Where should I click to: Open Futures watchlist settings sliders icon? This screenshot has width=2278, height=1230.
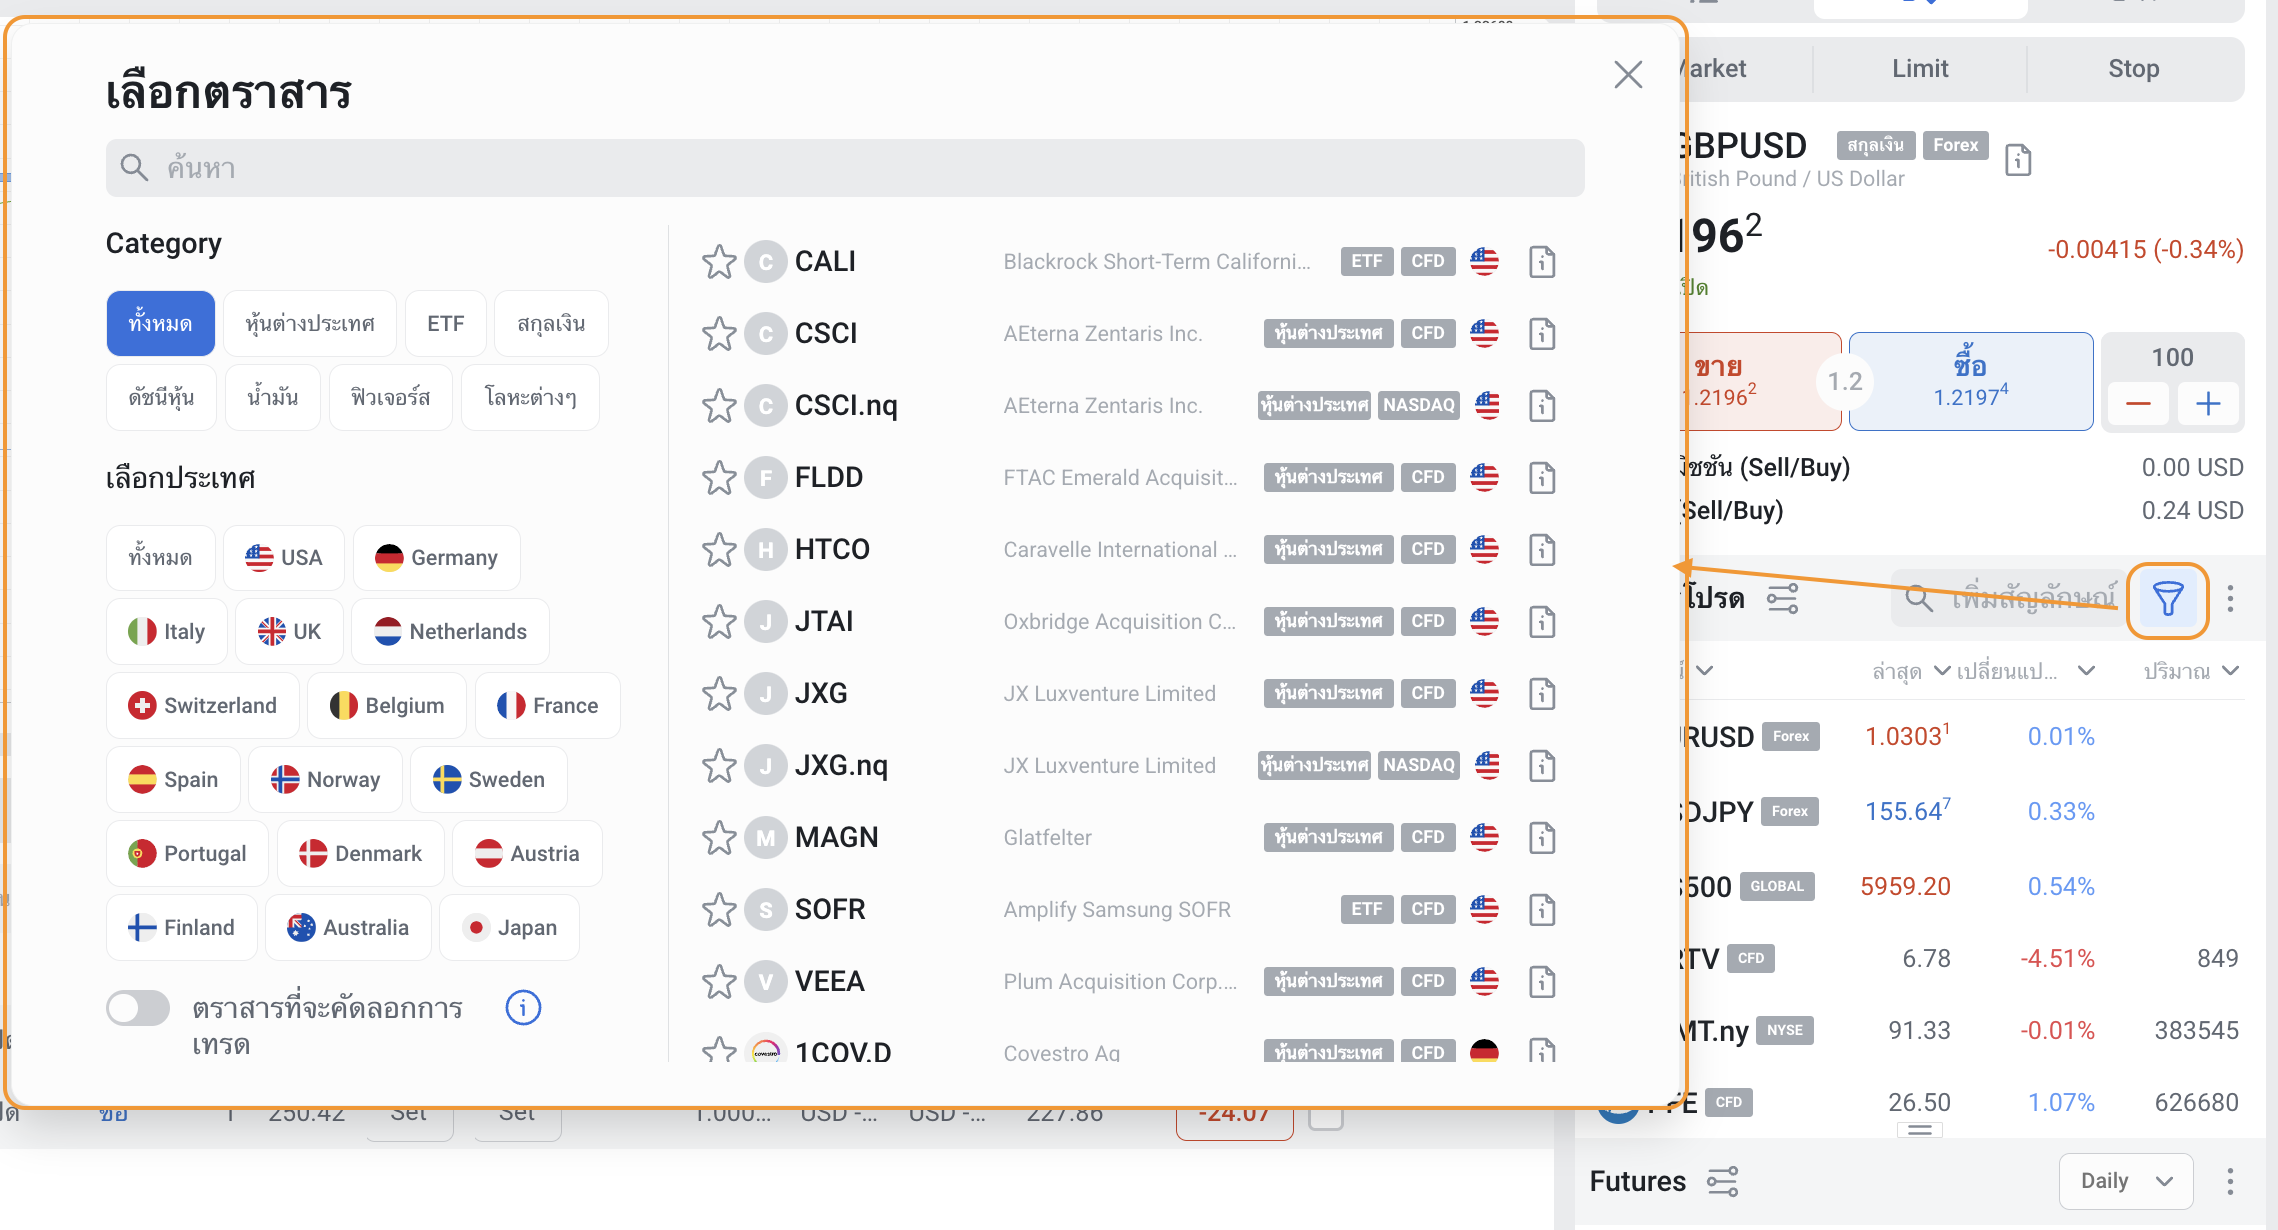1723,1181
